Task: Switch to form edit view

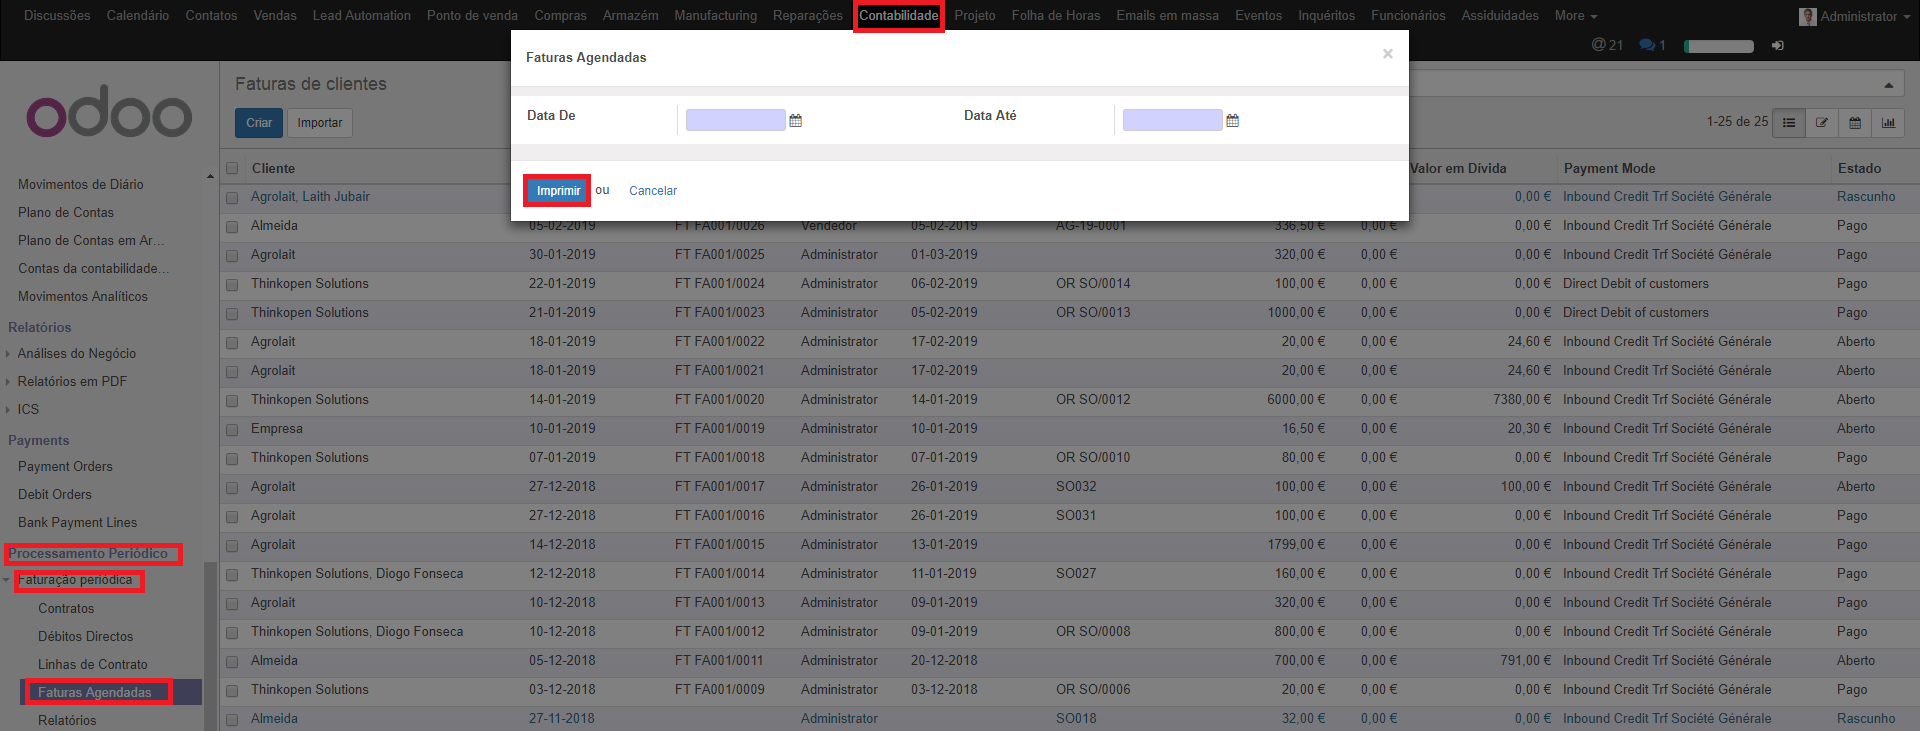Action: pyautogui.click(x=1822, y=123)
